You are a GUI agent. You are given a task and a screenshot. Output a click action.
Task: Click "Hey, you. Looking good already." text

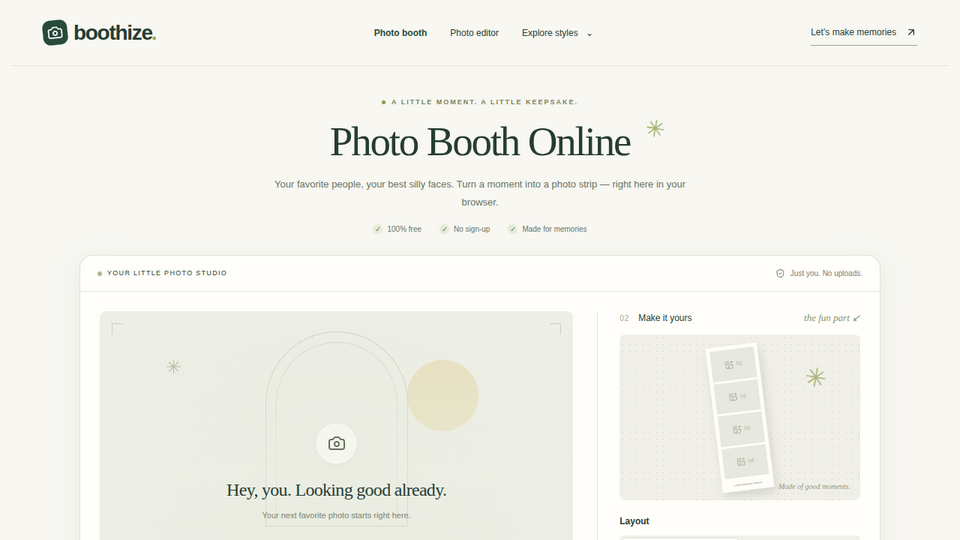pos(336,490)
